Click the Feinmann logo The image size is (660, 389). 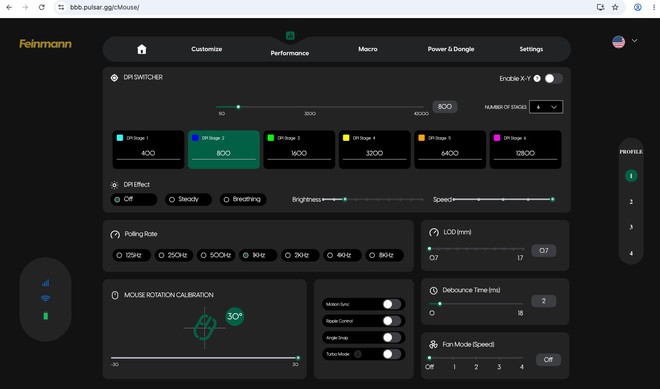click(x=45, y=44)
